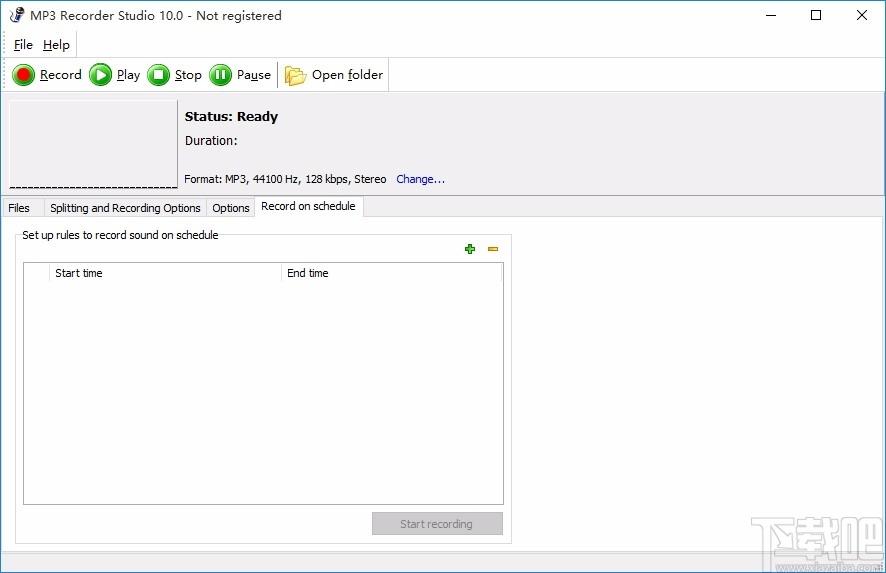Open the recordings folder
The width and height of the screenshot is (886, 573).
(x=334, y=75)
